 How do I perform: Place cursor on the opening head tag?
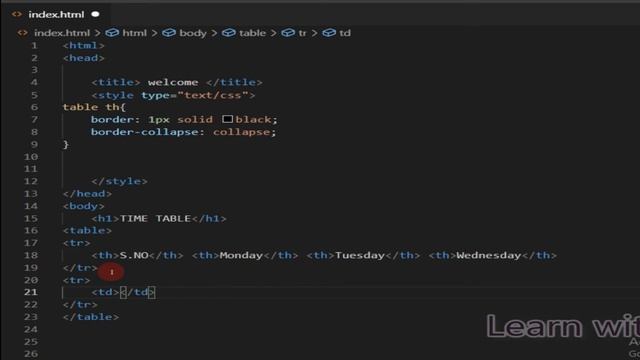(x=84, y=58)
